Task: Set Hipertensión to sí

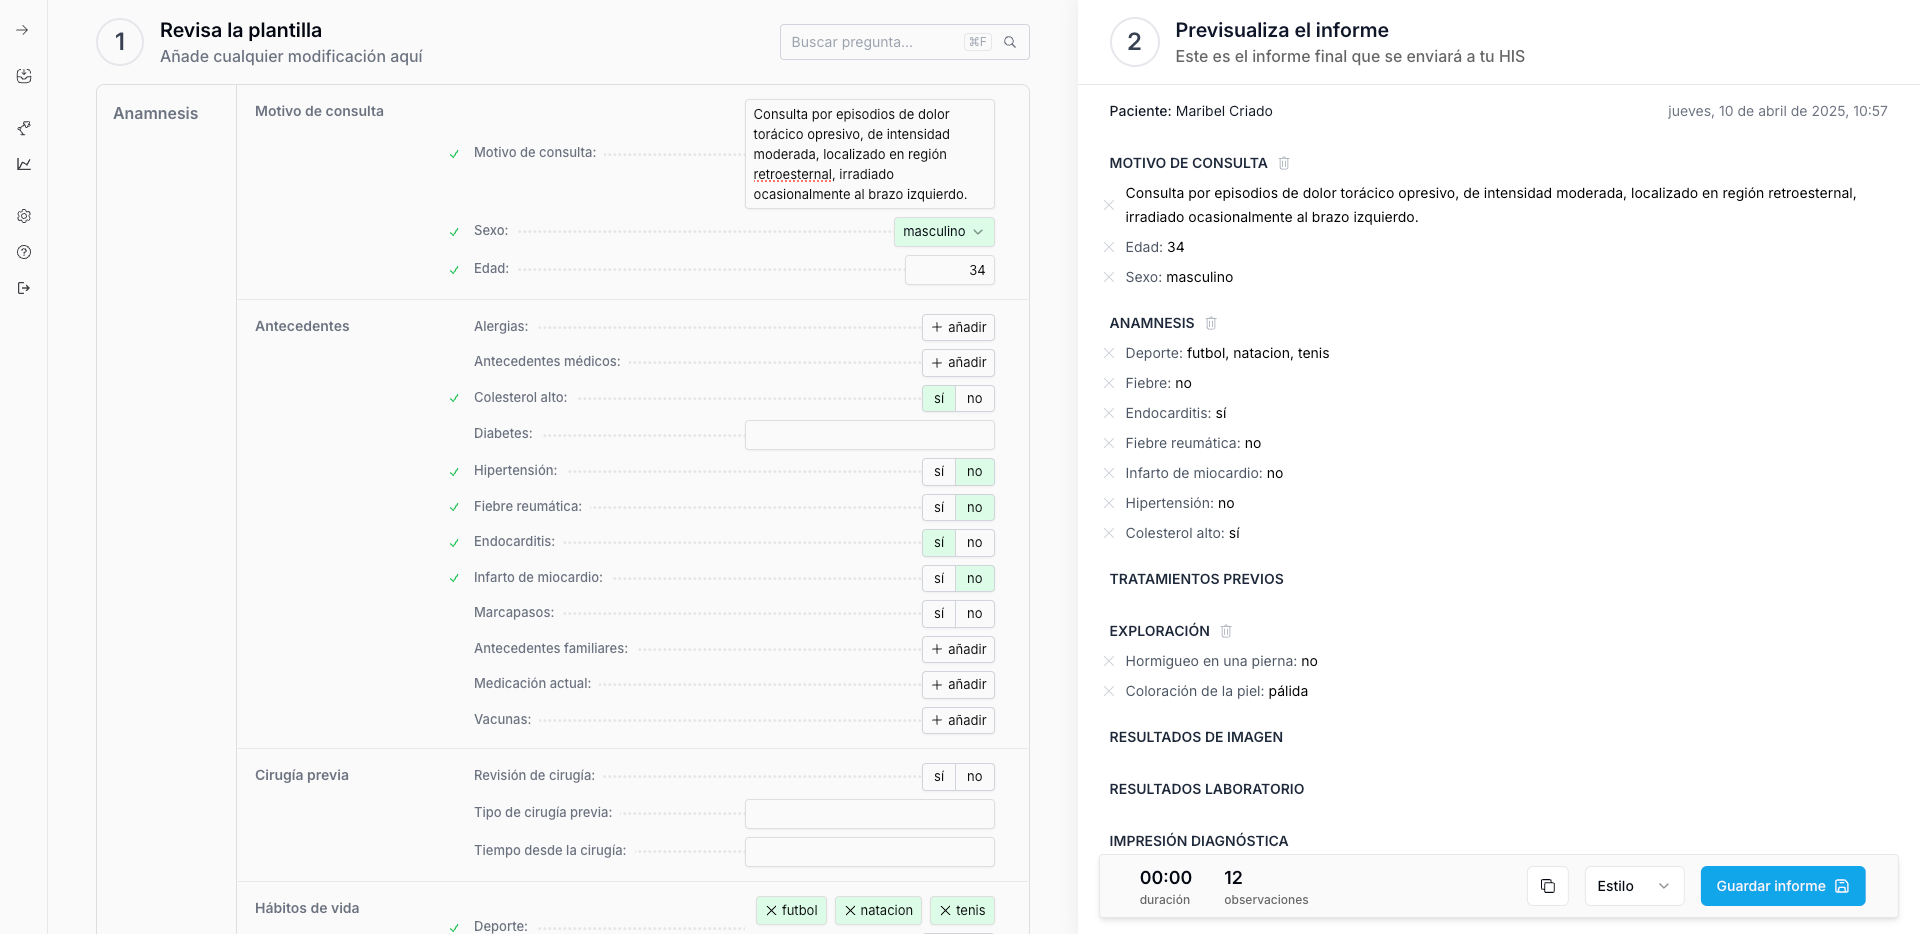Action: click(938, 472)
